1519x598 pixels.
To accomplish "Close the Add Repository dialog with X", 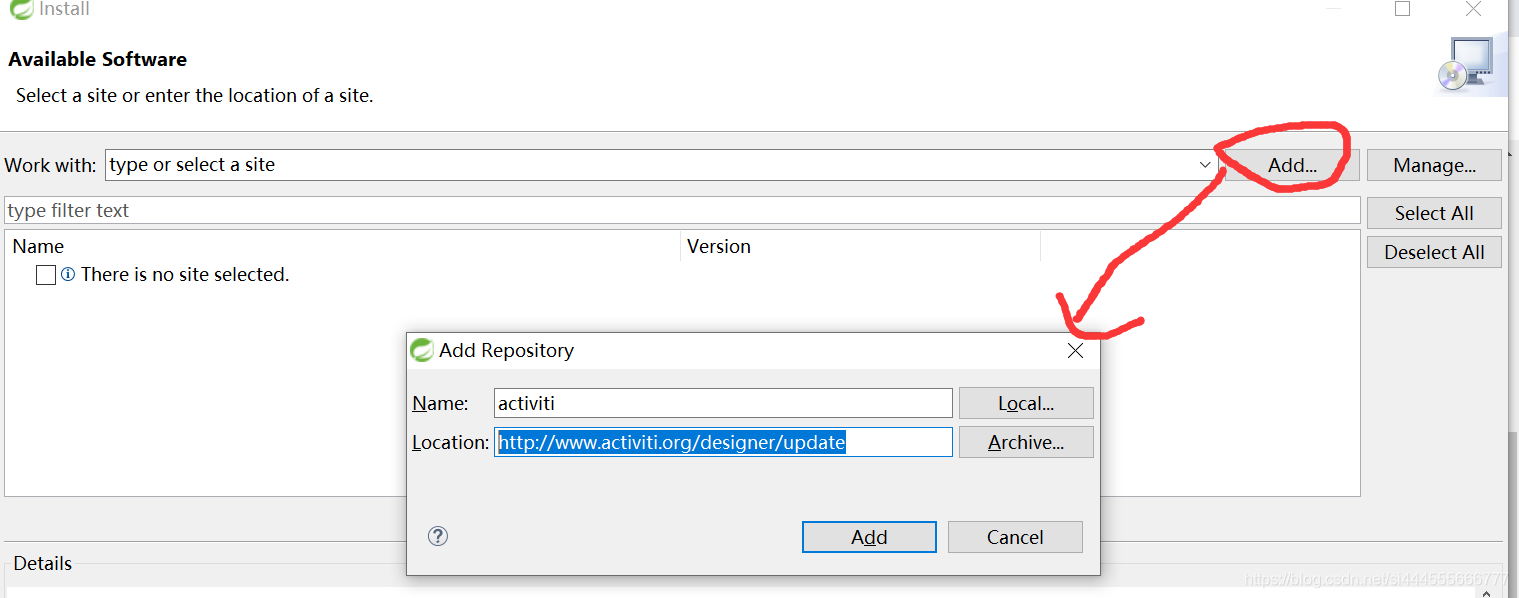I will (1075, 351).
